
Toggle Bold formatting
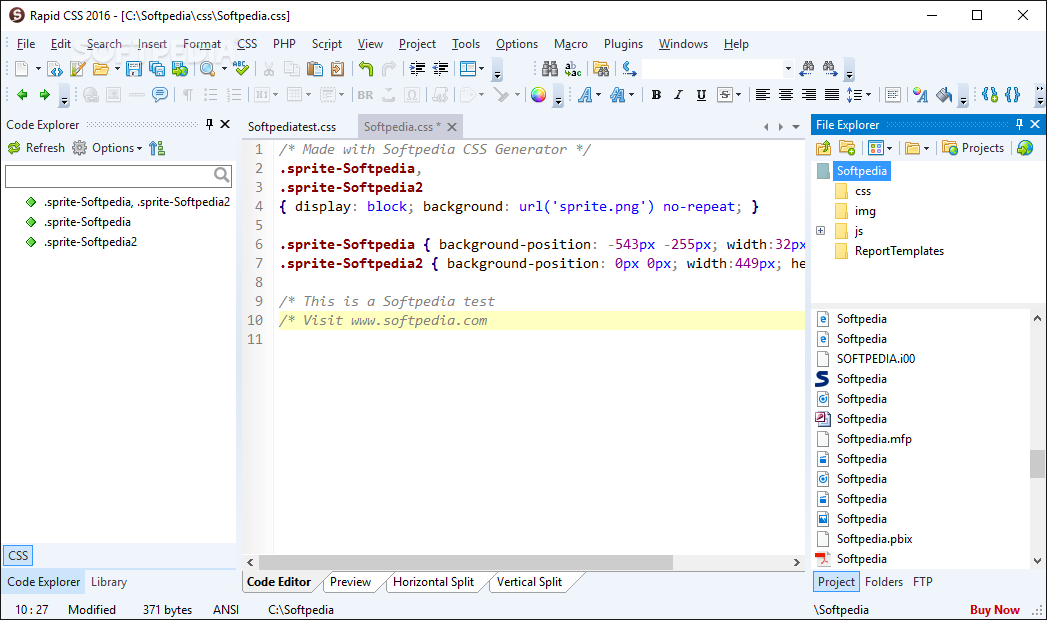pyautogui.click(x=656, y=95)
